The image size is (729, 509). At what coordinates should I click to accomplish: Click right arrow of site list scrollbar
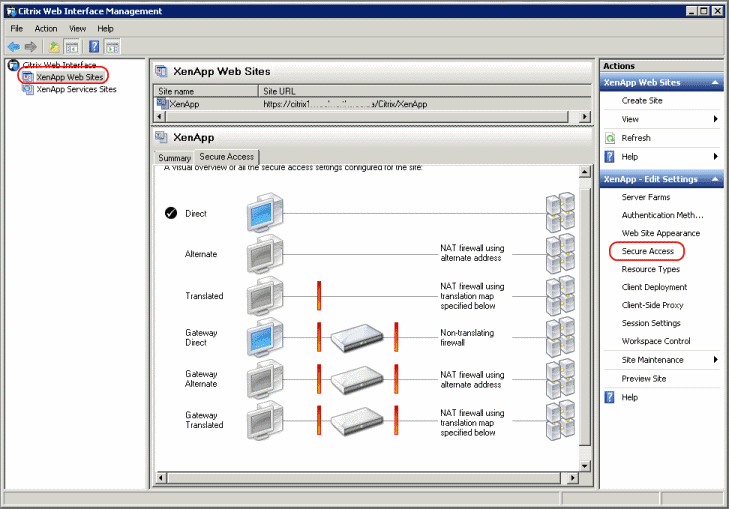pos(585,116)
